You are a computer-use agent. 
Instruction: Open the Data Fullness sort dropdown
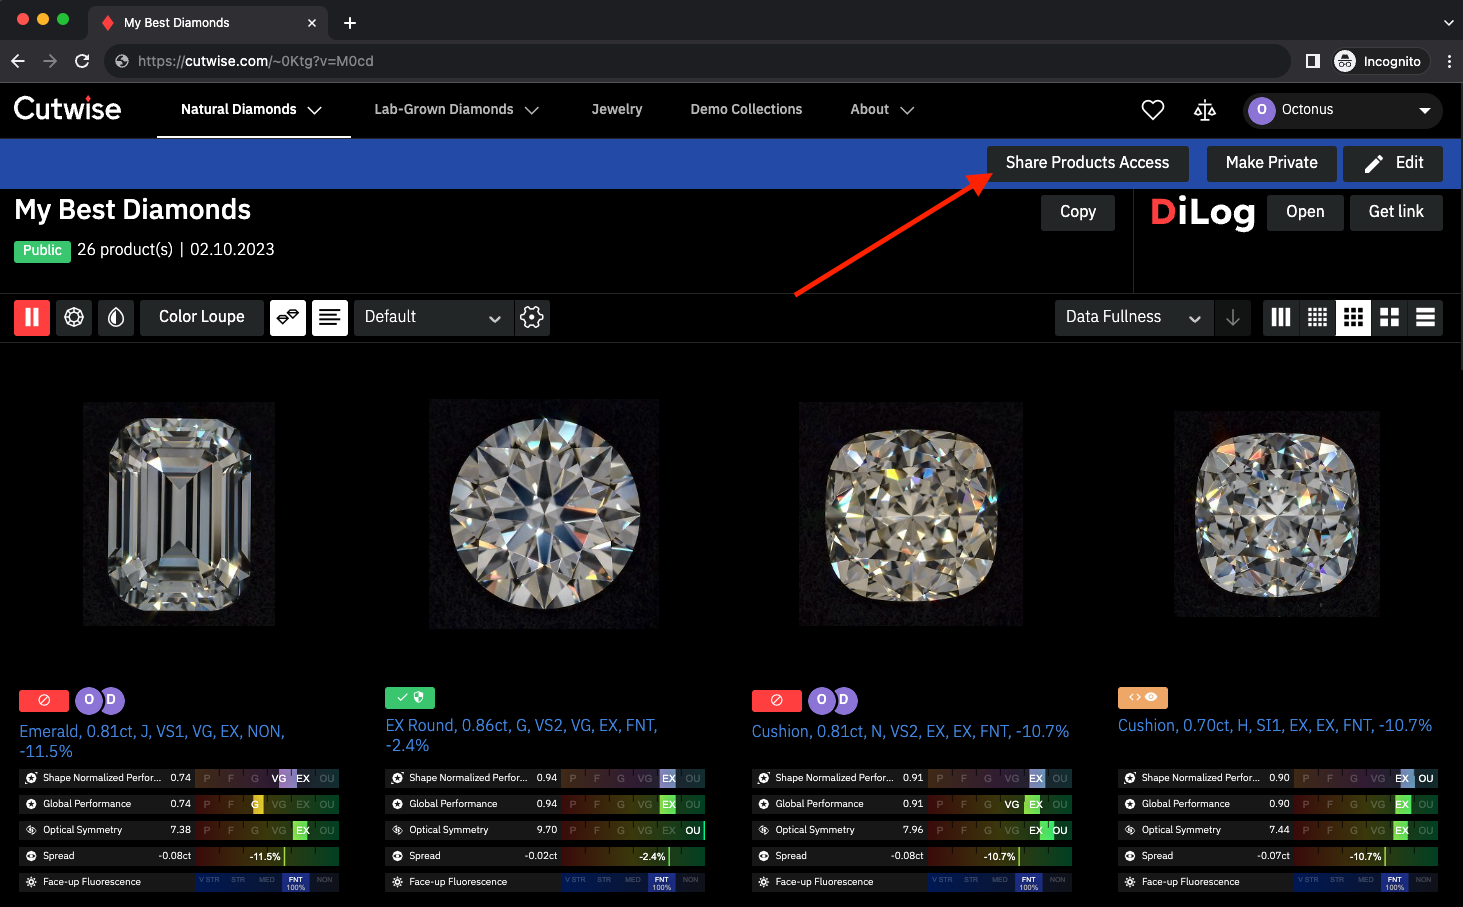coord(1133,317)
